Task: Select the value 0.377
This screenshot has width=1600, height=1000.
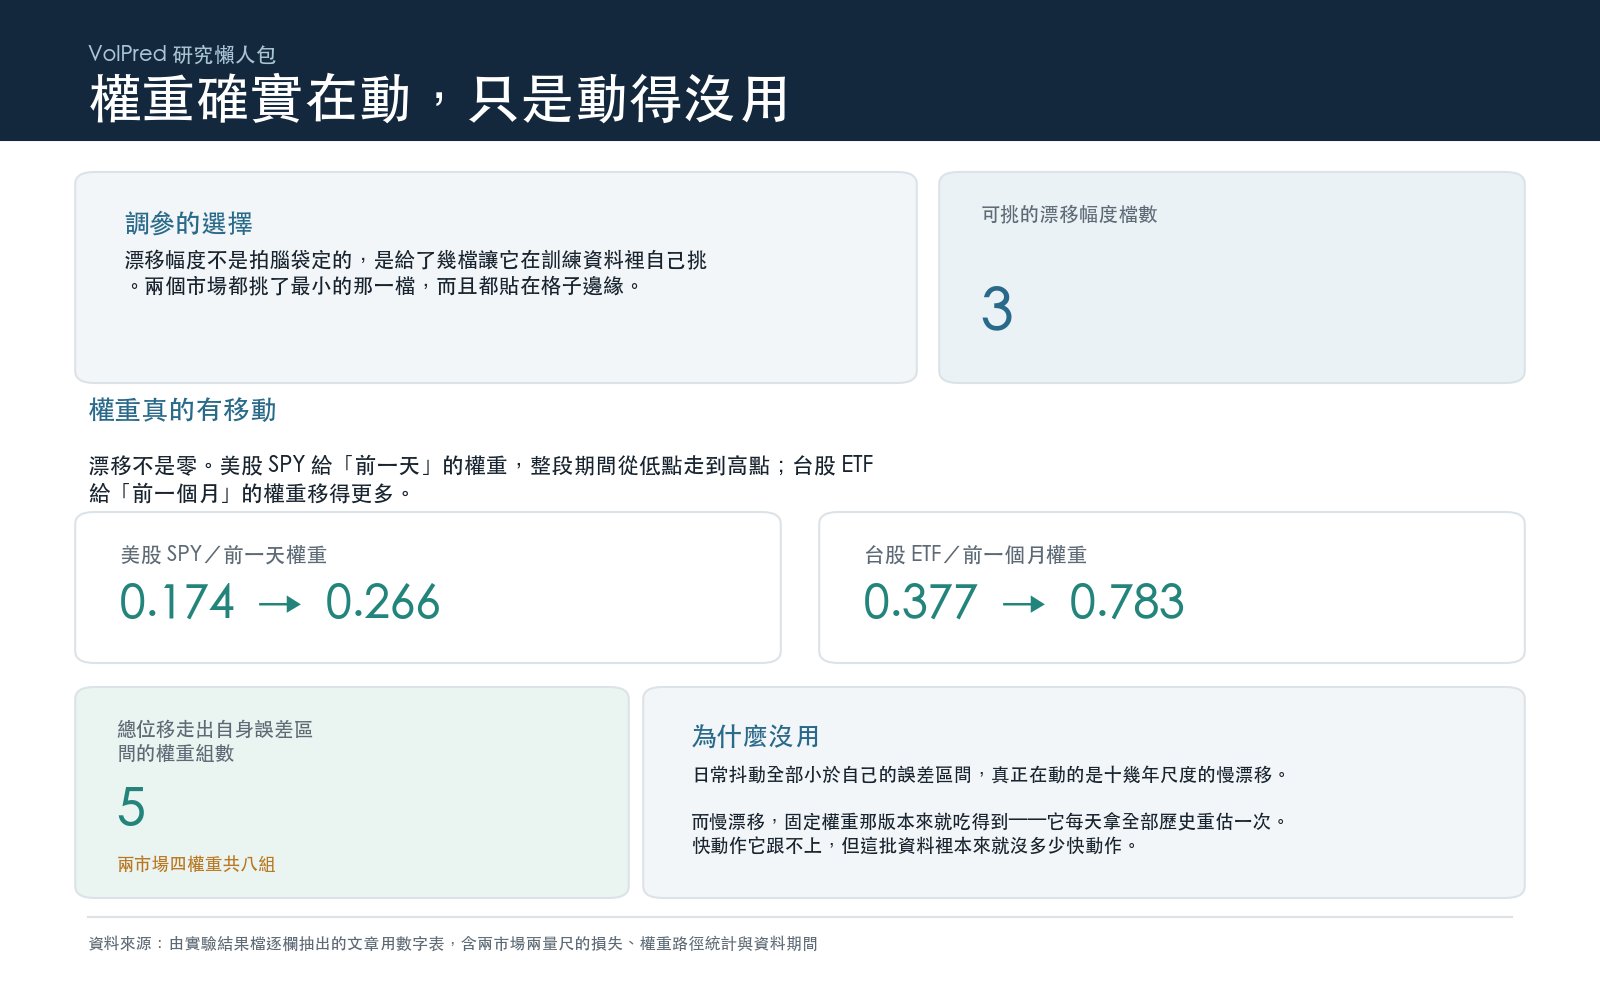Action: [x=921, y=602]
